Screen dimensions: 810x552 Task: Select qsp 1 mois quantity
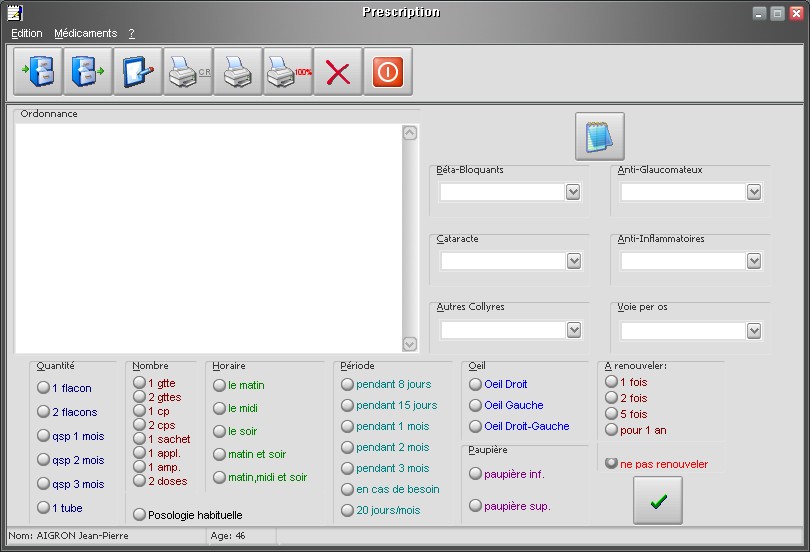(x=71, y=436)
